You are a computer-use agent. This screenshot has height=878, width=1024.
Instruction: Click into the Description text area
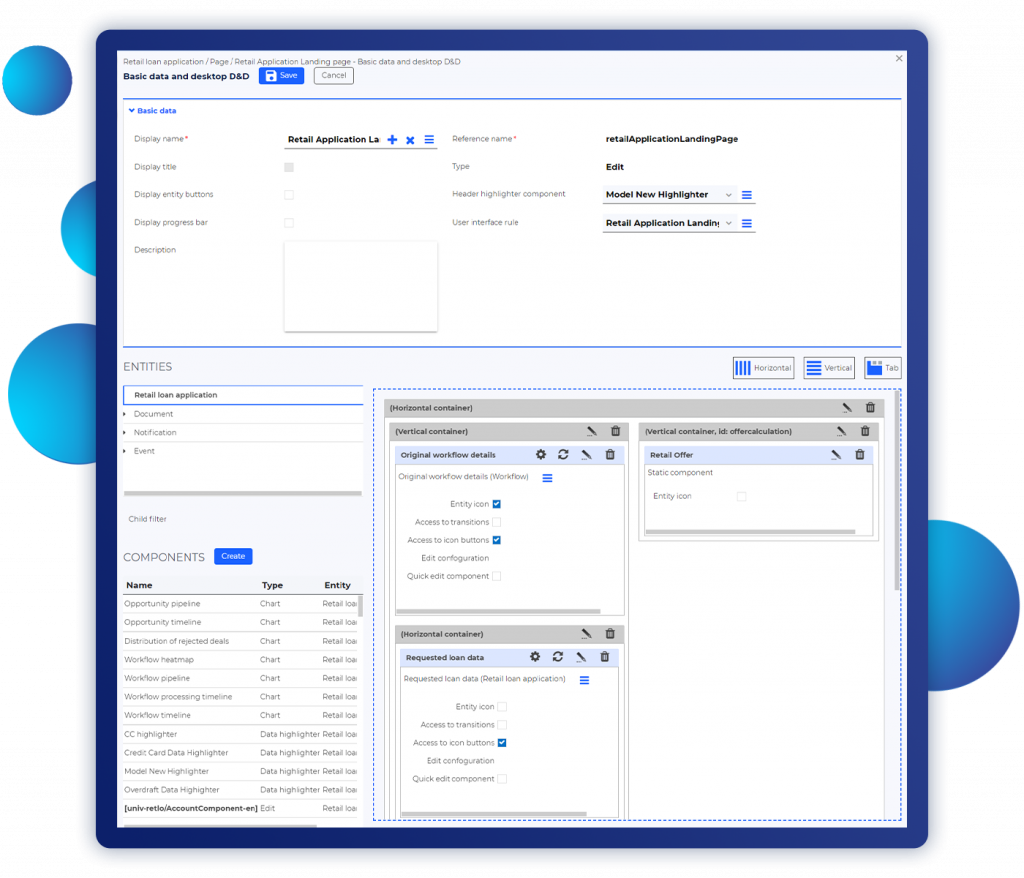click(360, 286)
